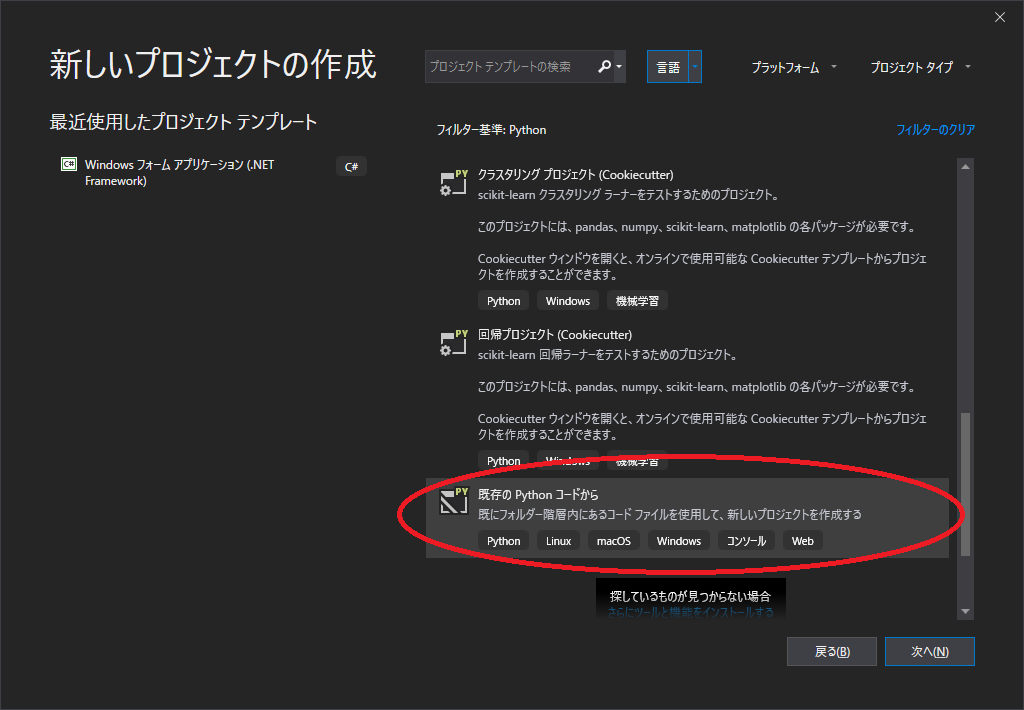1024x710 pixels.
Task: Toggle the macOS tag filter
Action: 612,540
